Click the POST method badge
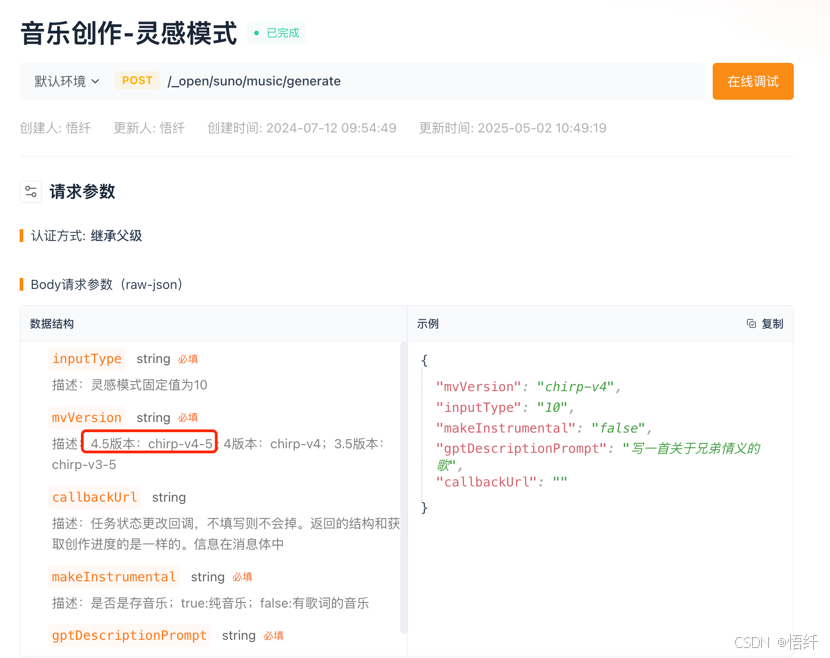Viewport: 830px width, 658px height. 137,80
